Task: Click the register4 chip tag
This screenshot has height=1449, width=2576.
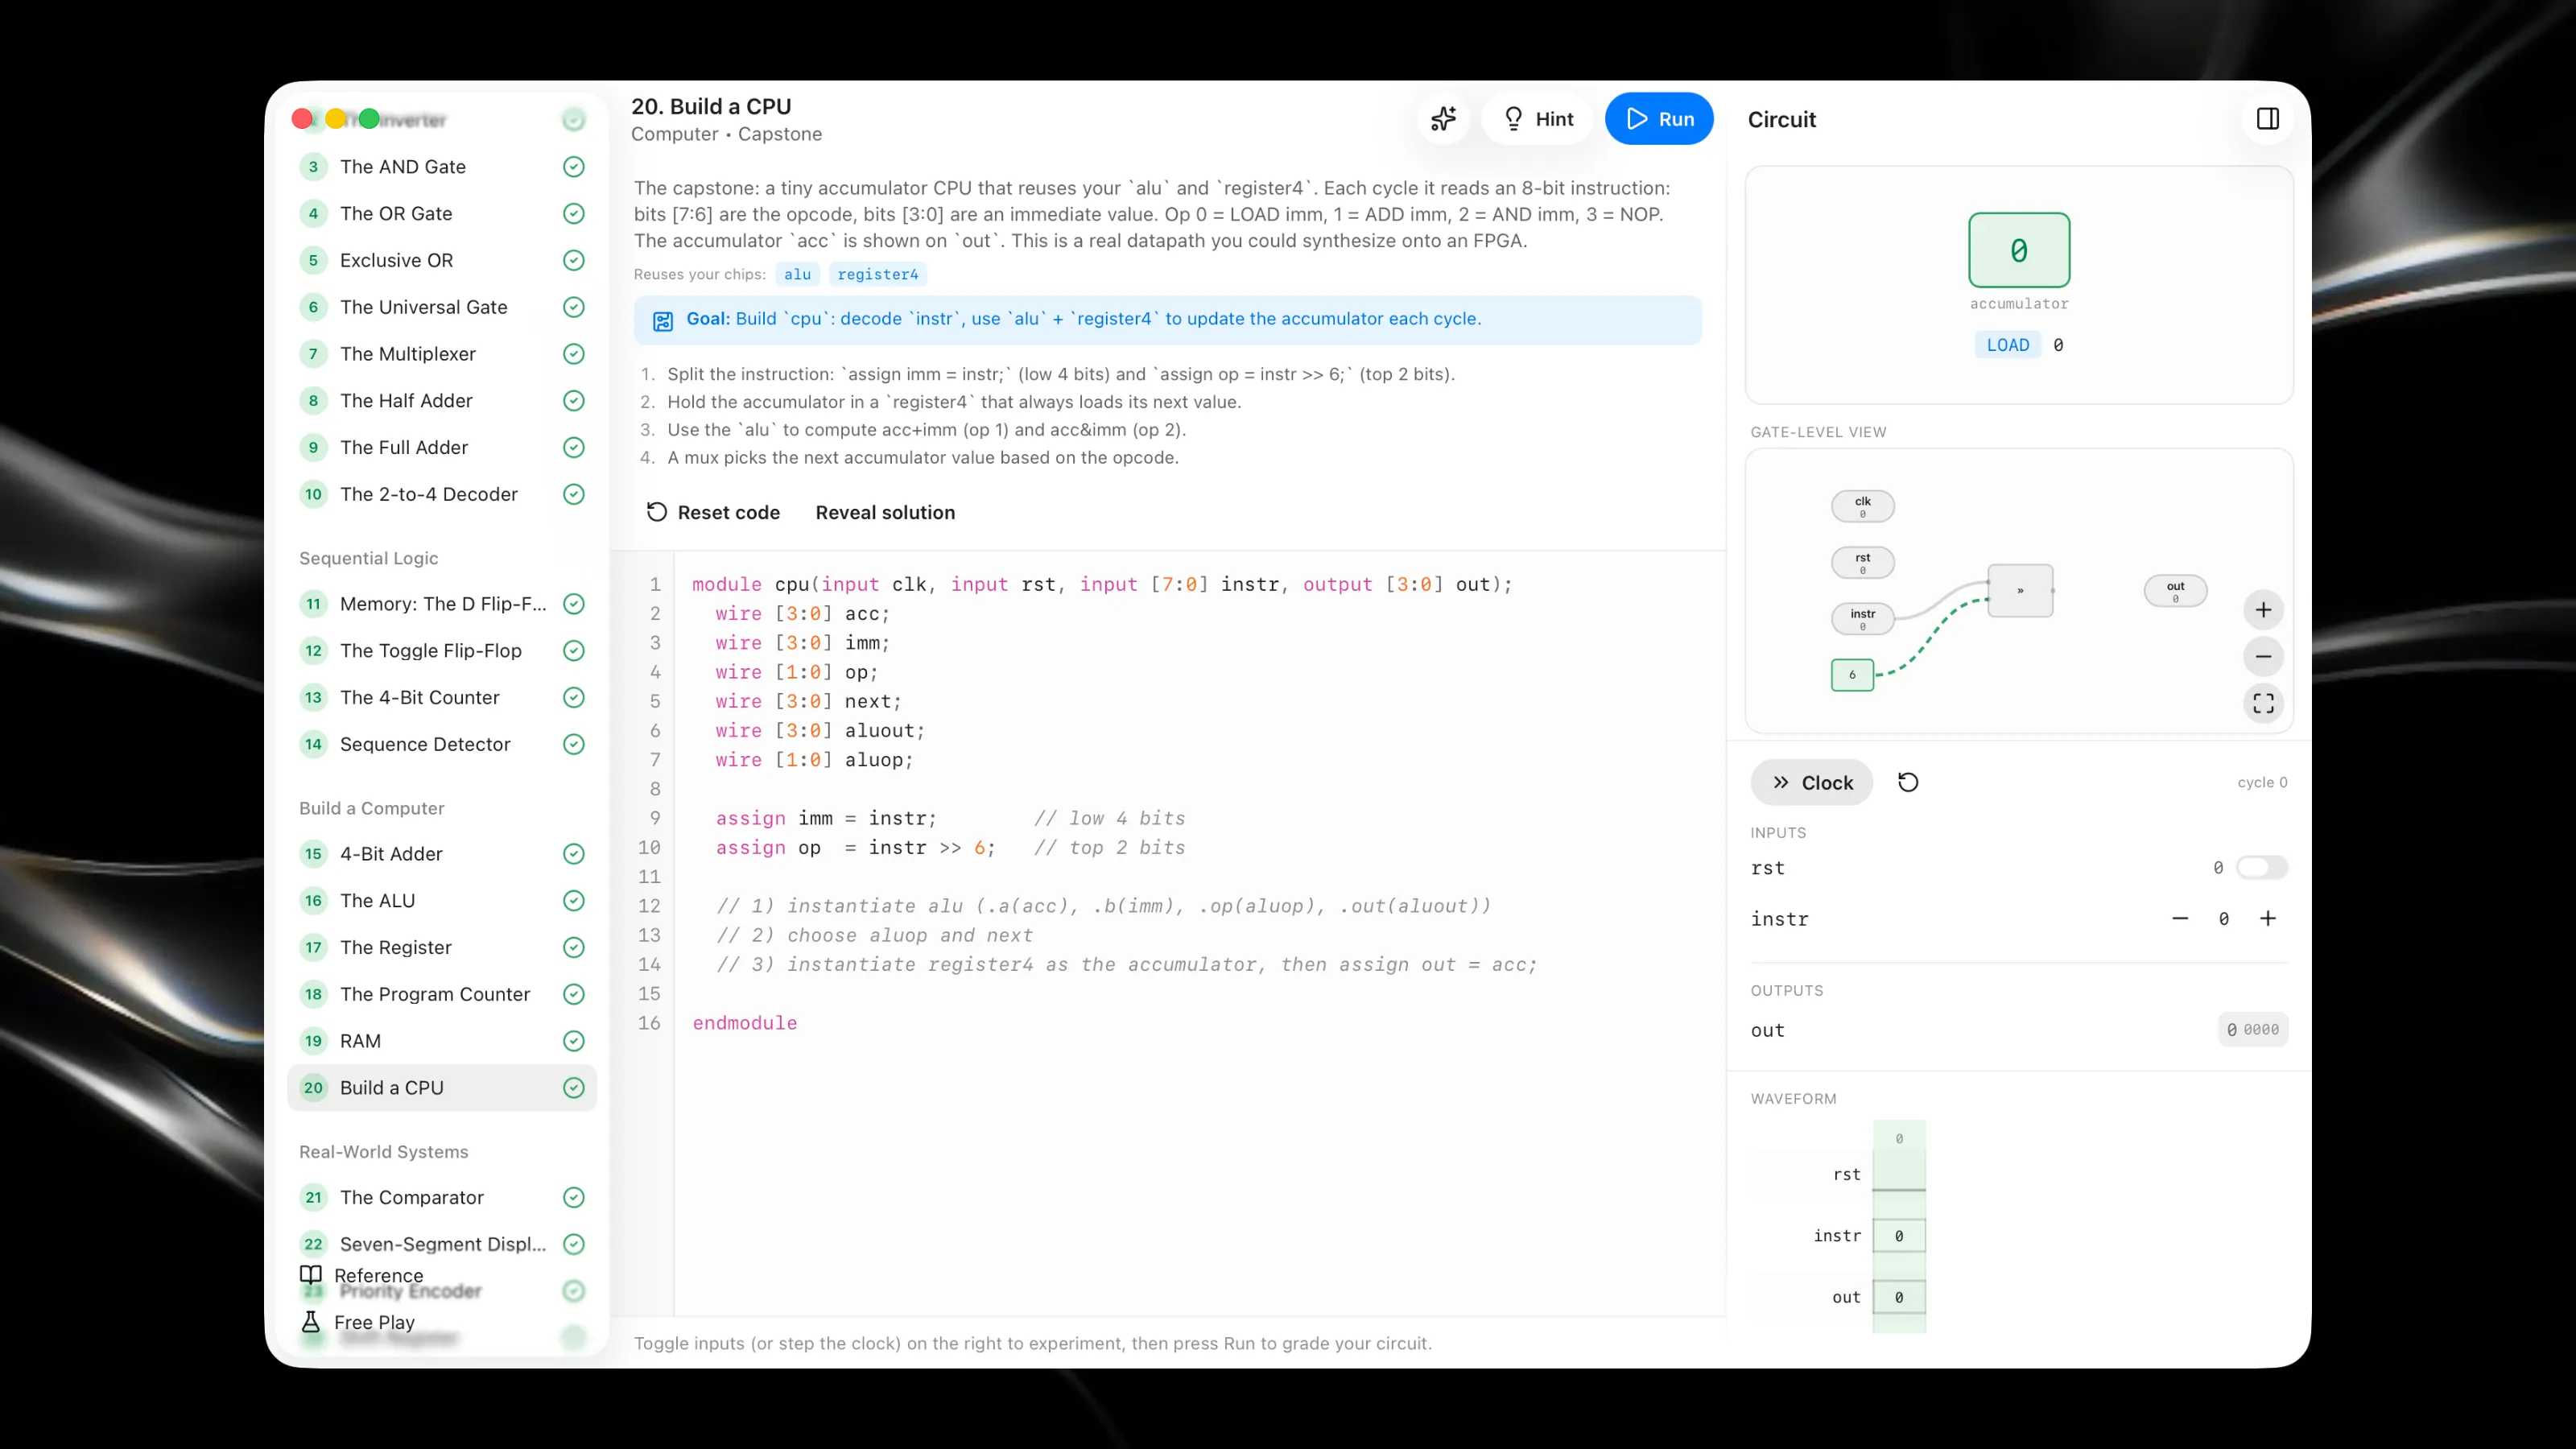Action: (x=877, y=274)
